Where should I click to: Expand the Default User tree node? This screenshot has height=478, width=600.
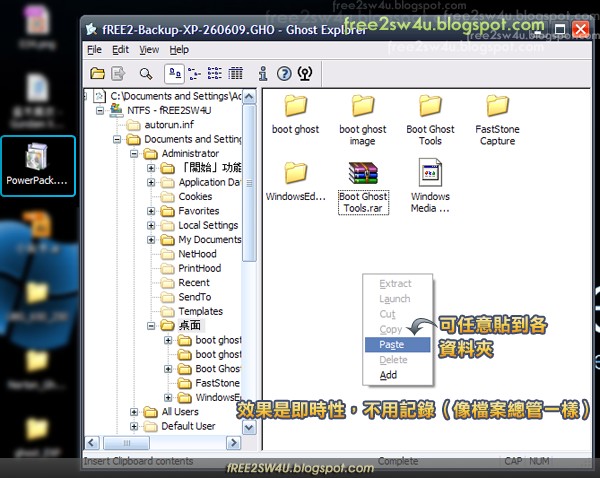pos(134,426)
